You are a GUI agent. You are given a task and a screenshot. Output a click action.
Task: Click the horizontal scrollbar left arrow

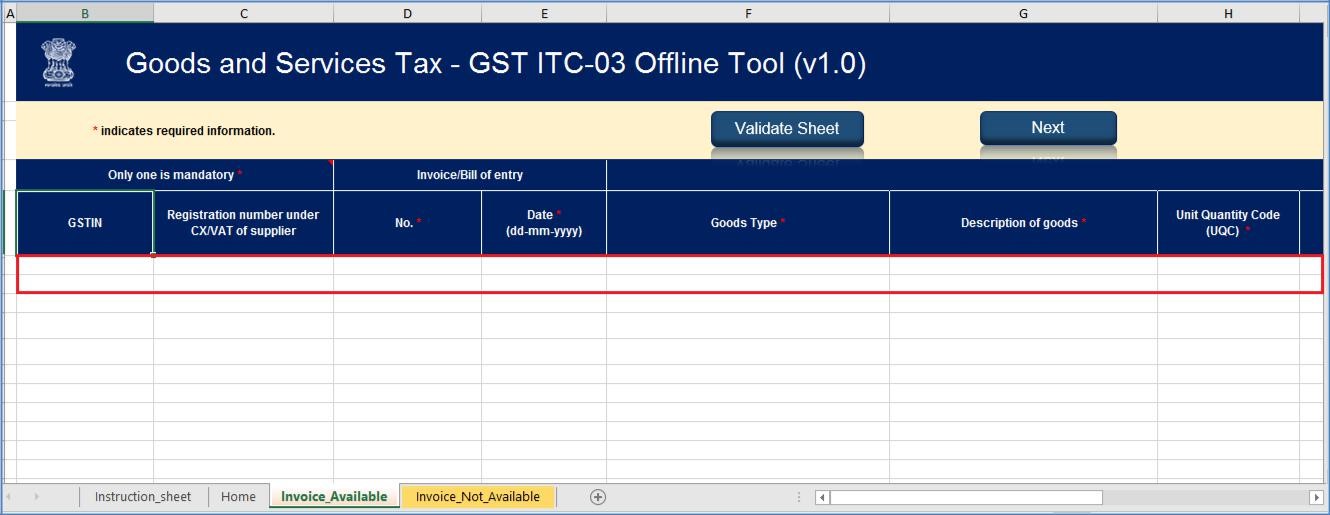pyautogui.click(x=822, y=497)
